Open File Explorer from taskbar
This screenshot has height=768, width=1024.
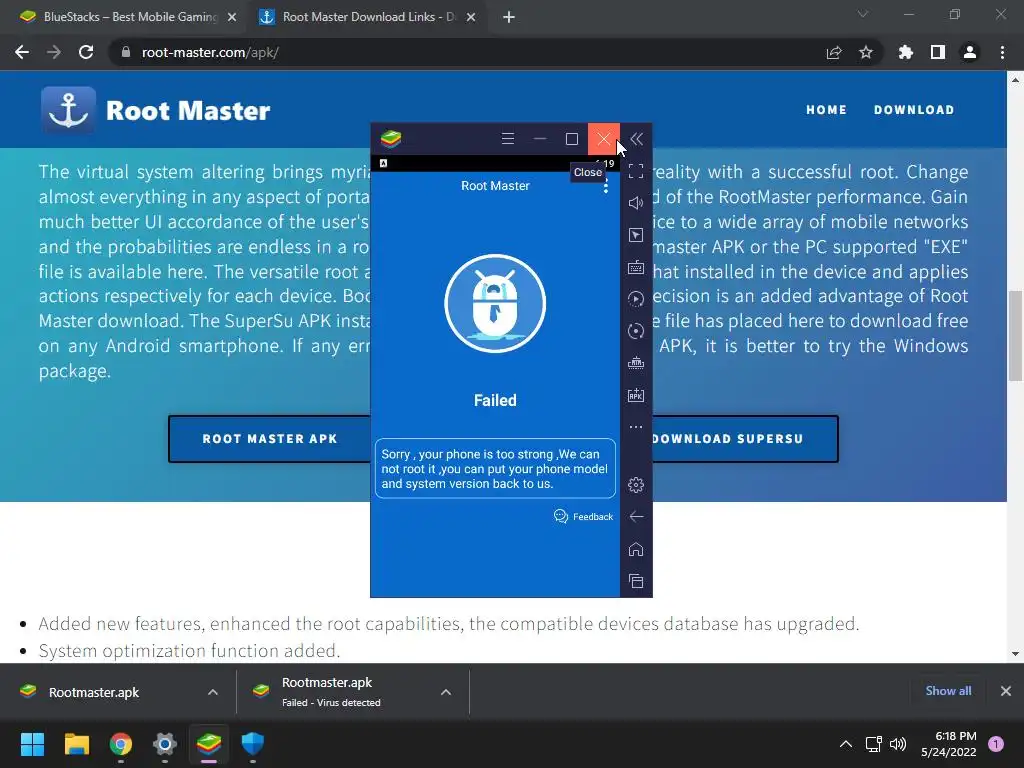tap(76, 744)
